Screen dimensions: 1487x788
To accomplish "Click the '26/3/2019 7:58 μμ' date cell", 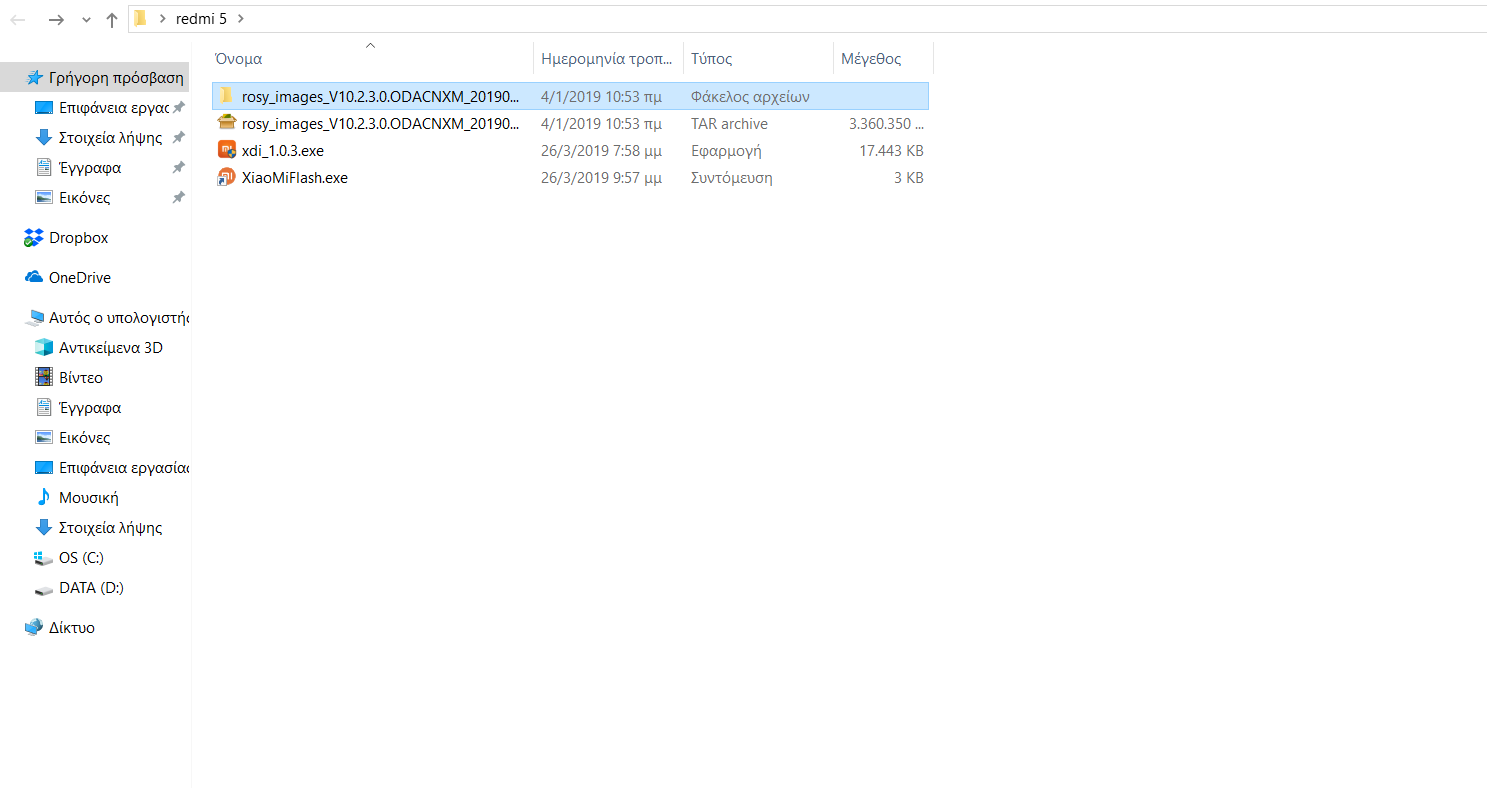I will point(601,151).
